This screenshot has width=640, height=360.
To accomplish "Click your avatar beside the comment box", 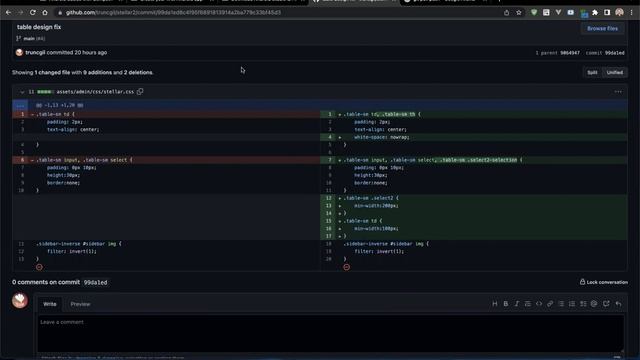I will [x=20, y=300].
